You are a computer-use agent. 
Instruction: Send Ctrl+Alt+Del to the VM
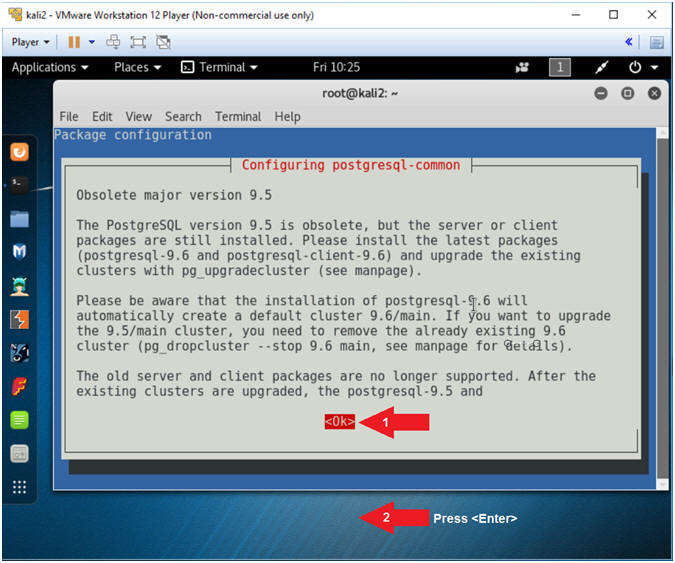click(113, 42)
